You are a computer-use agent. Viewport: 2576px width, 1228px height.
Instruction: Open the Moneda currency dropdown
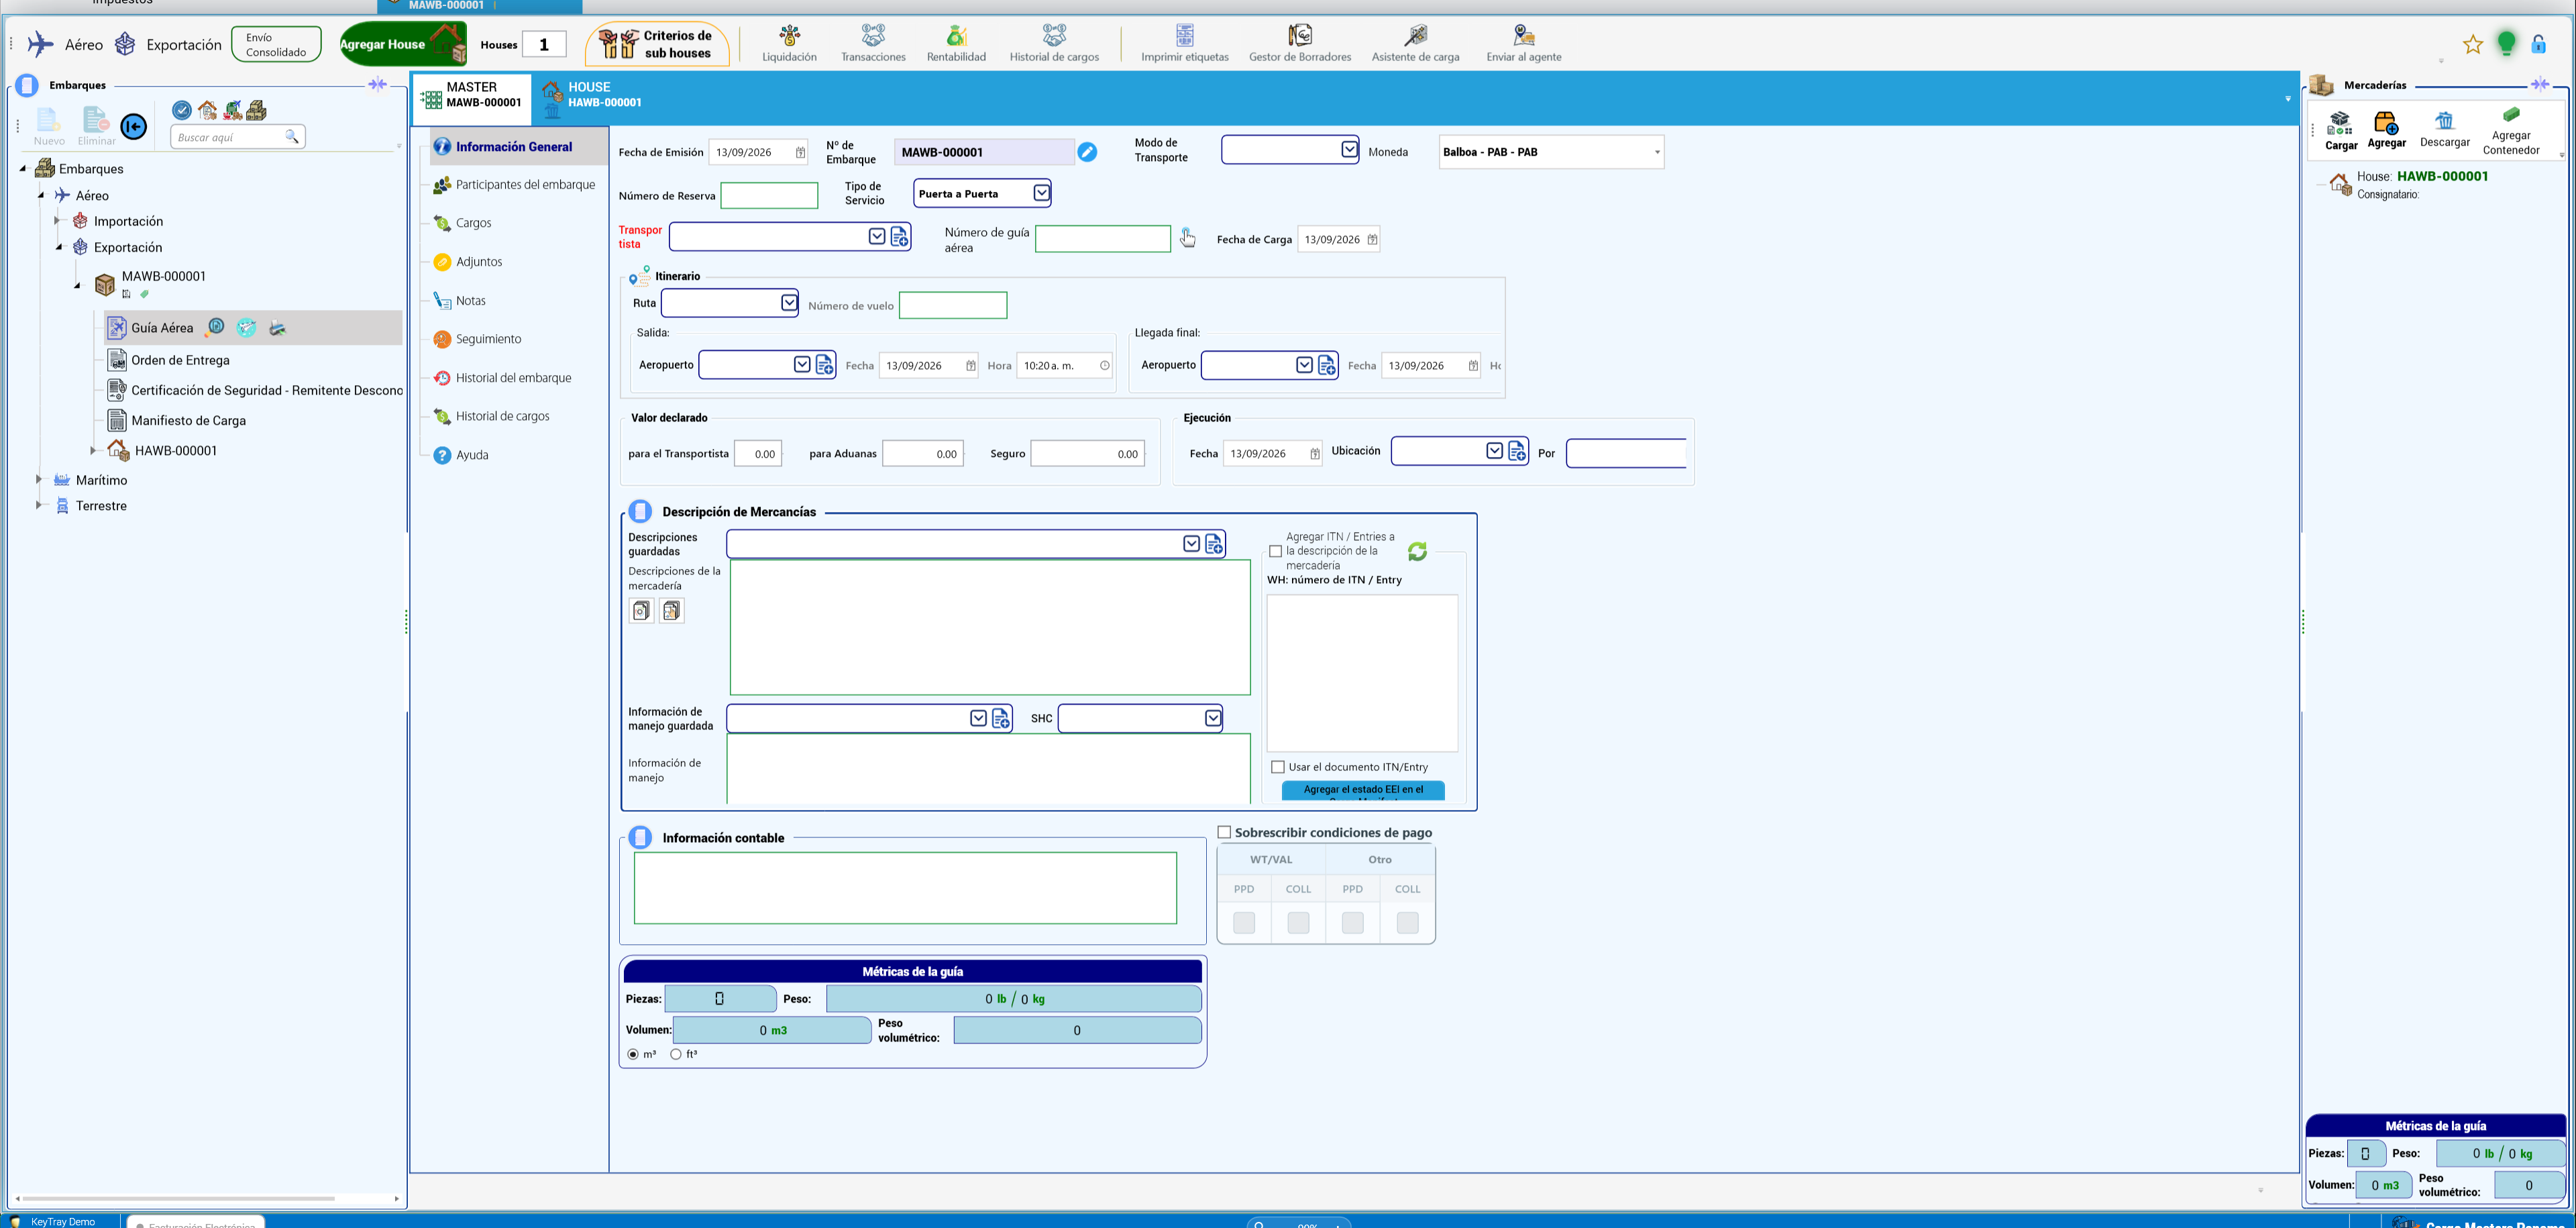[1657, 152]
